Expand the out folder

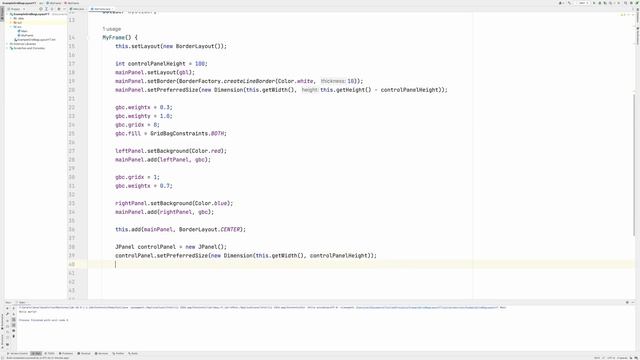(x=11, y=22)
